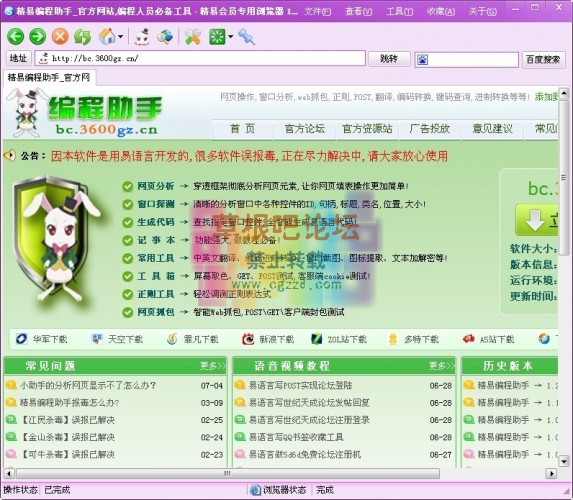The image size is (573, 500).
Task: Click the 百度搜索 button
Action: click(x=543, y=59)
